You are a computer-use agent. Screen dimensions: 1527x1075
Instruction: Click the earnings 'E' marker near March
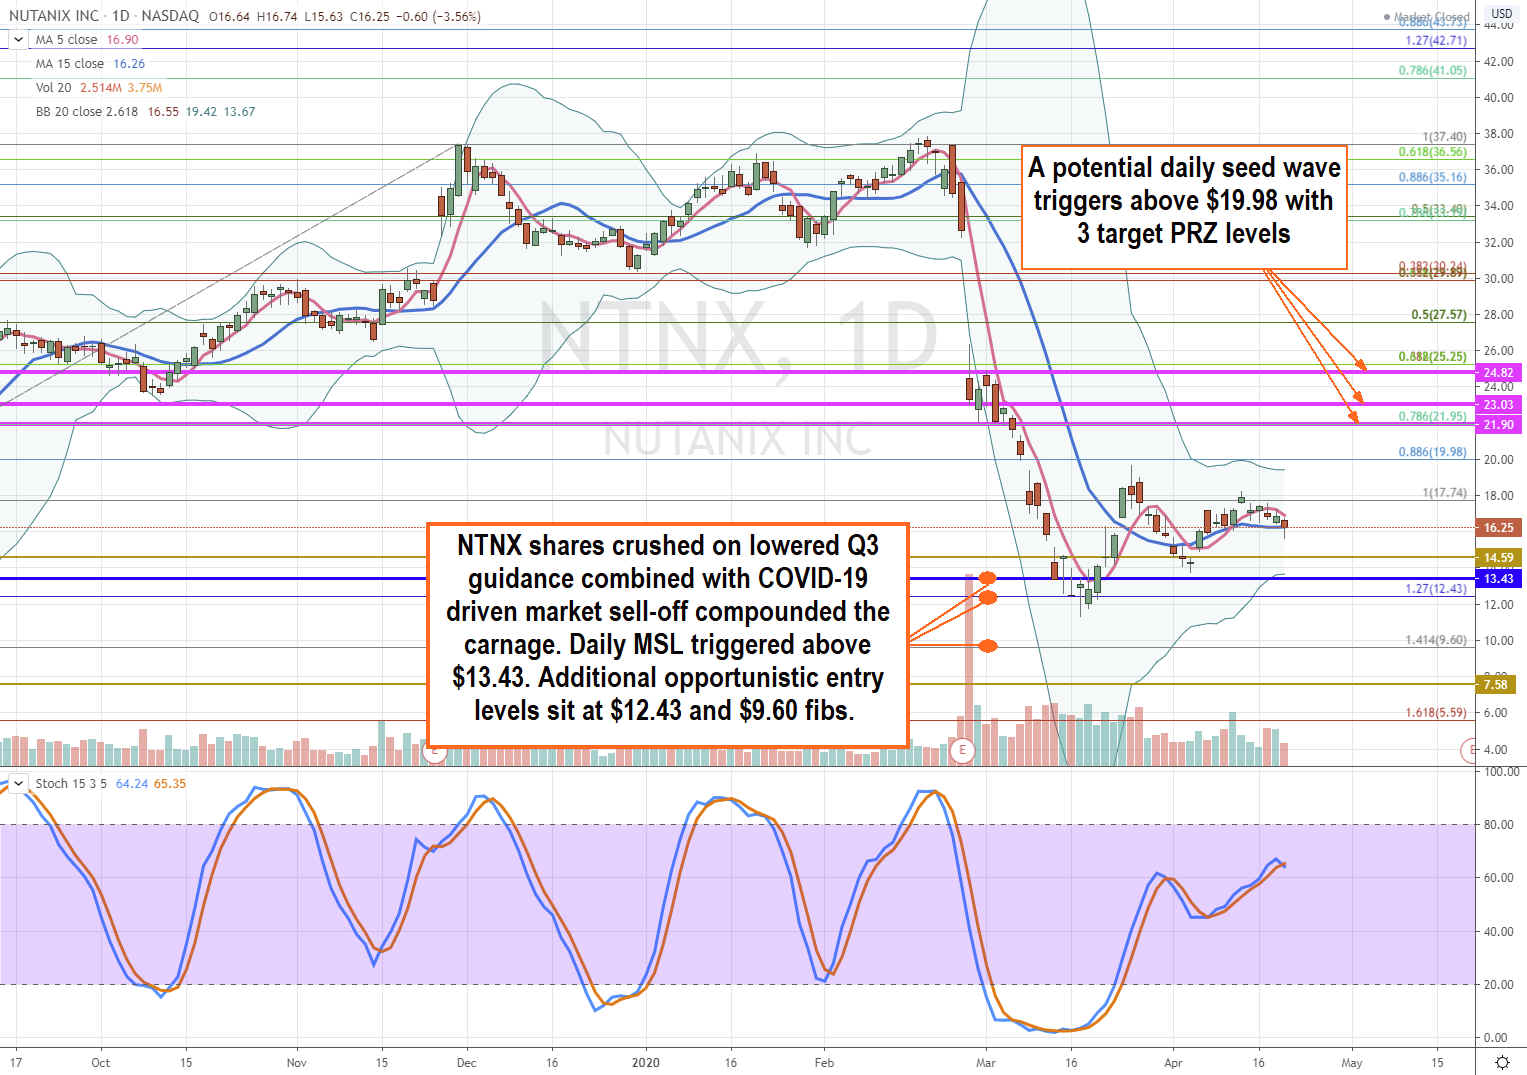point(962,750)
